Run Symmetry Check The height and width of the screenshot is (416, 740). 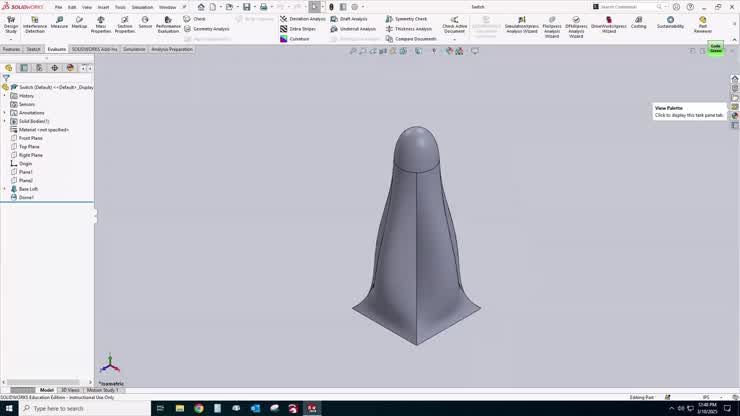pos(406,19)
